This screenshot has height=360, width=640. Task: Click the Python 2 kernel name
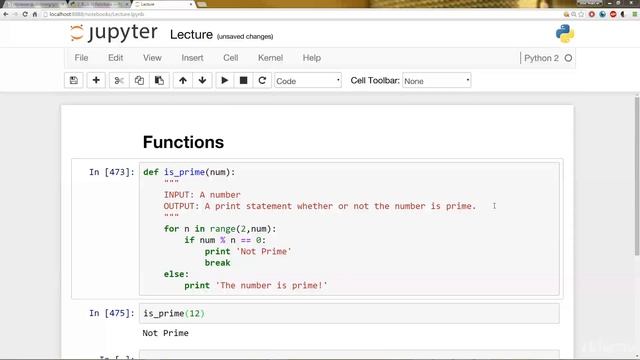click(x=541, y=58)
